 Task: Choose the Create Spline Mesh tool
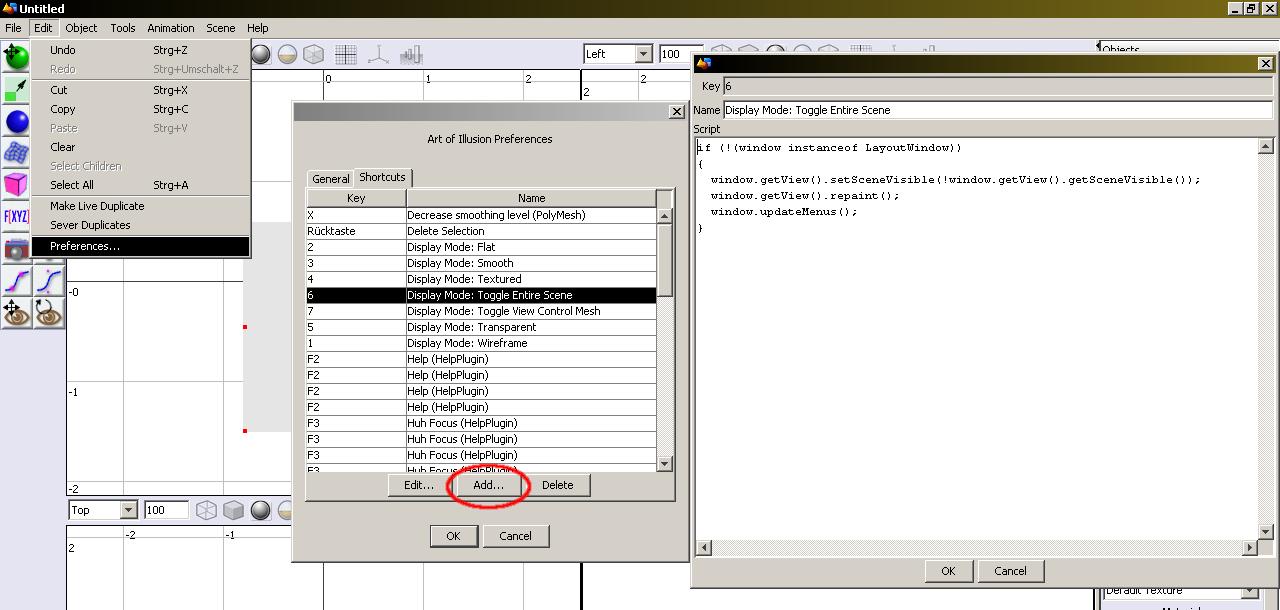(x=16, y=153)
